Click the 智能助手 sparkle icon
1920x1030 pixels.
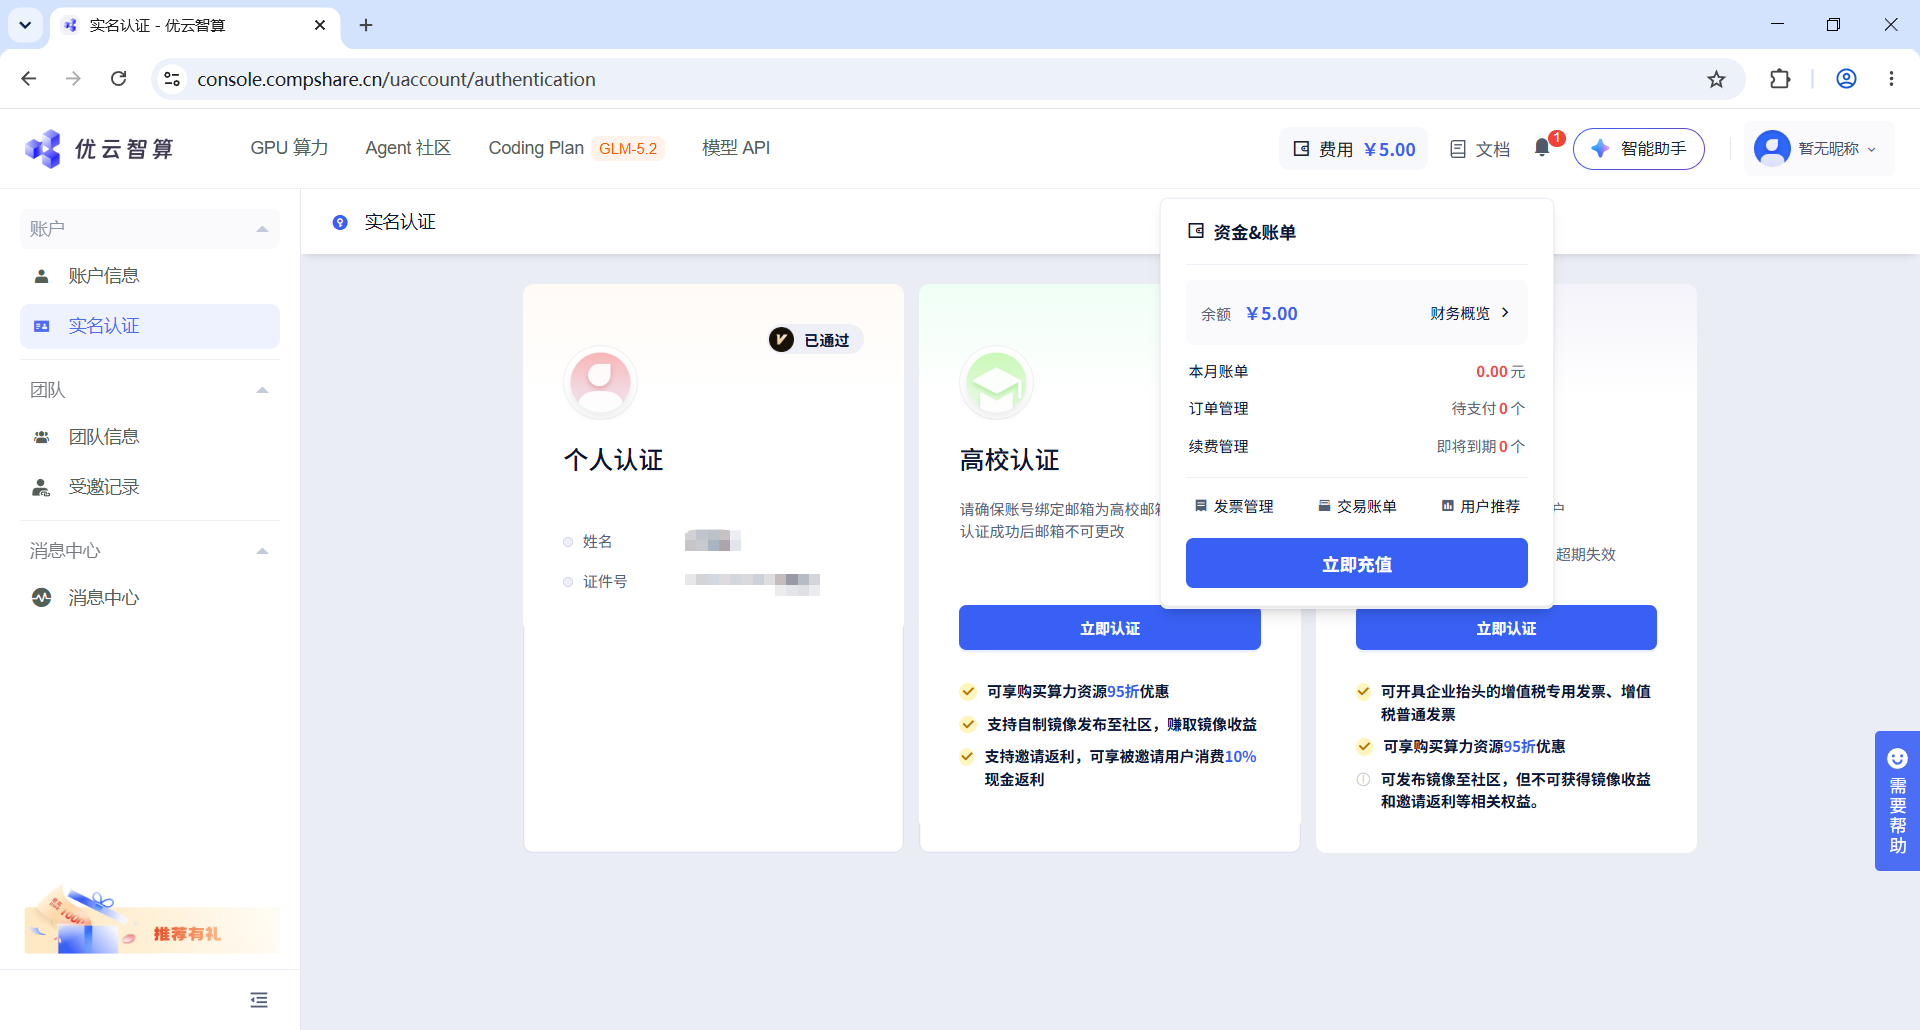[1600, 148]
